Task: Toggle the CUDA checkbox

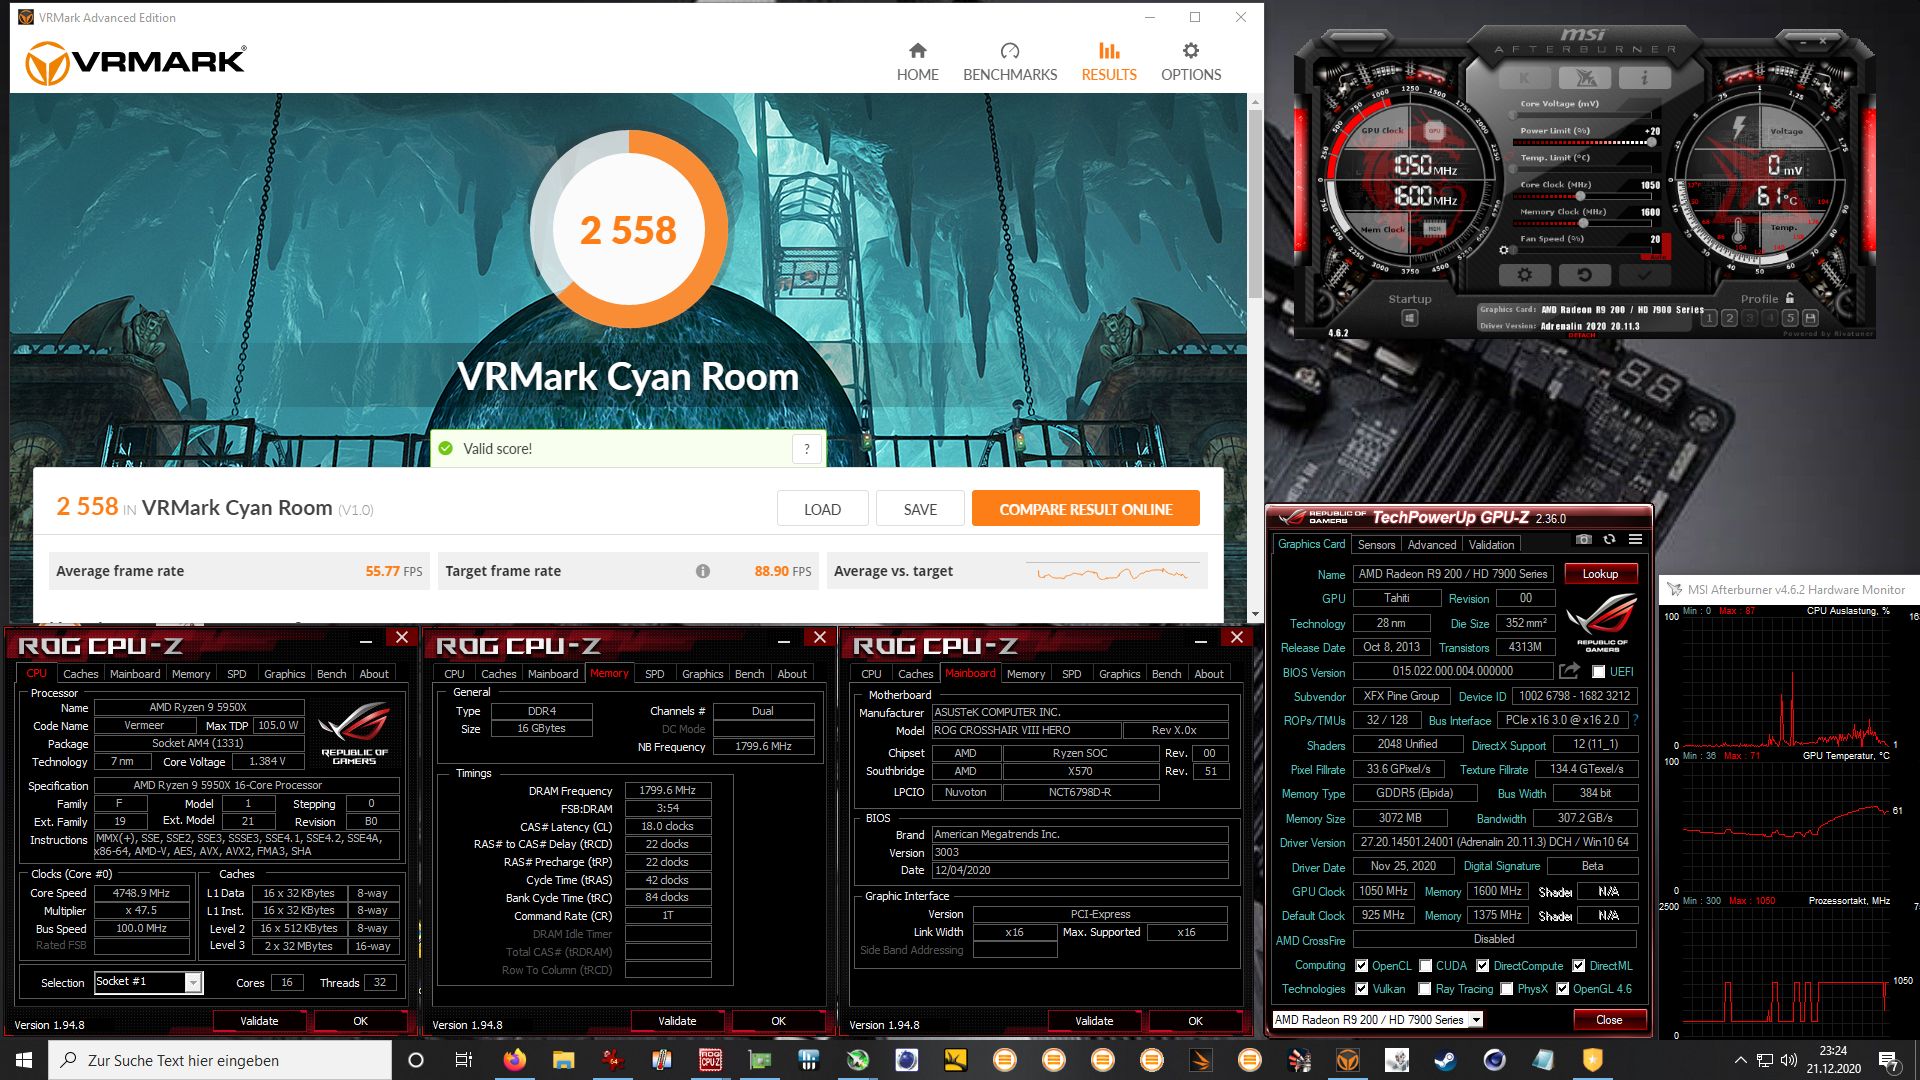Action: 1425,966
